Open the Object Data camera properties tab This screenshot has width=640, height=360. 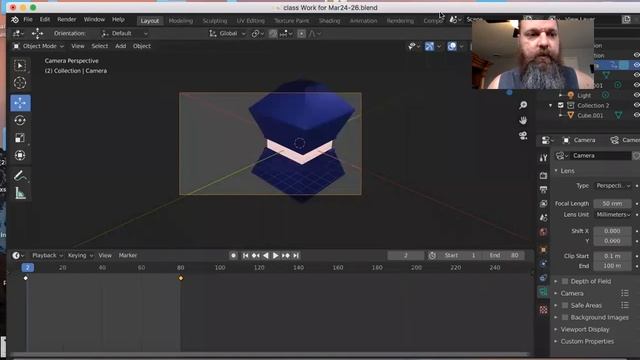click(543, 292)
